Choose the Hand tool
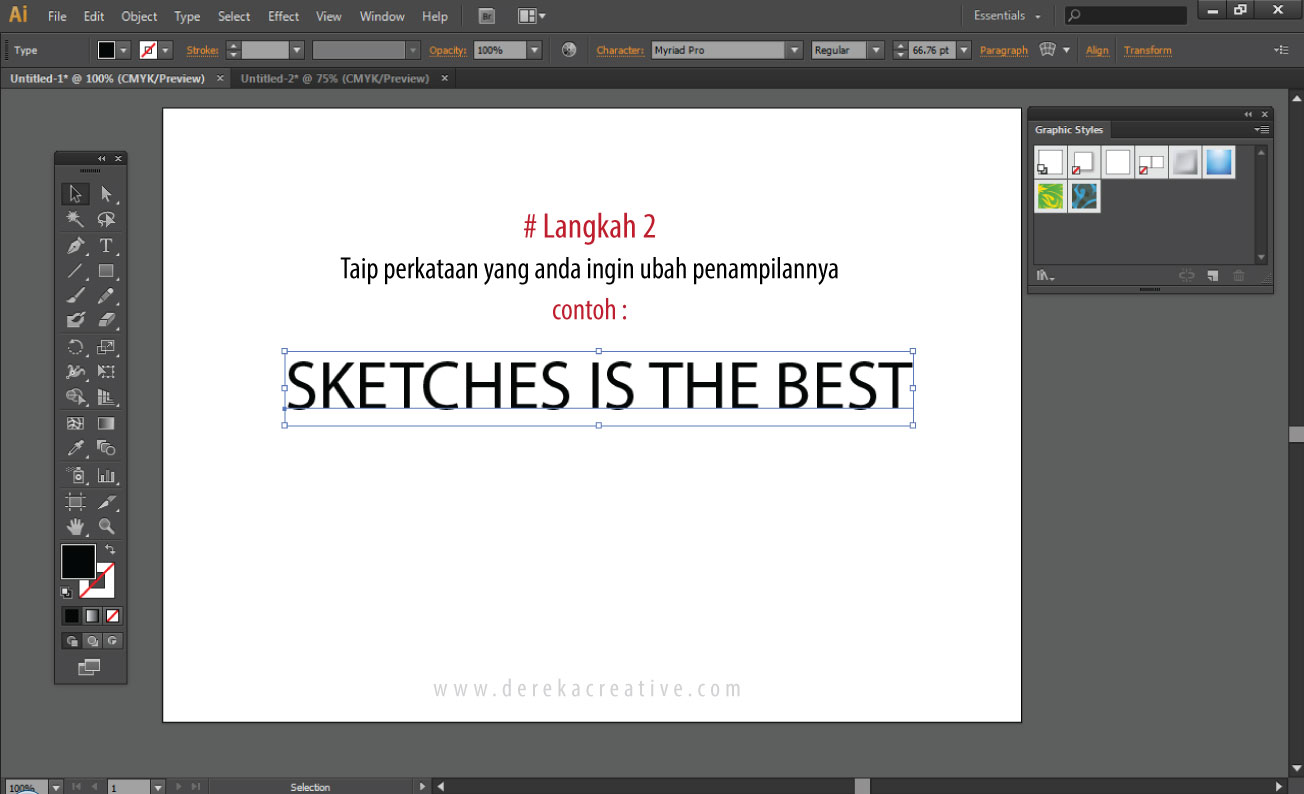1304x794 pixels. [75, 526]
